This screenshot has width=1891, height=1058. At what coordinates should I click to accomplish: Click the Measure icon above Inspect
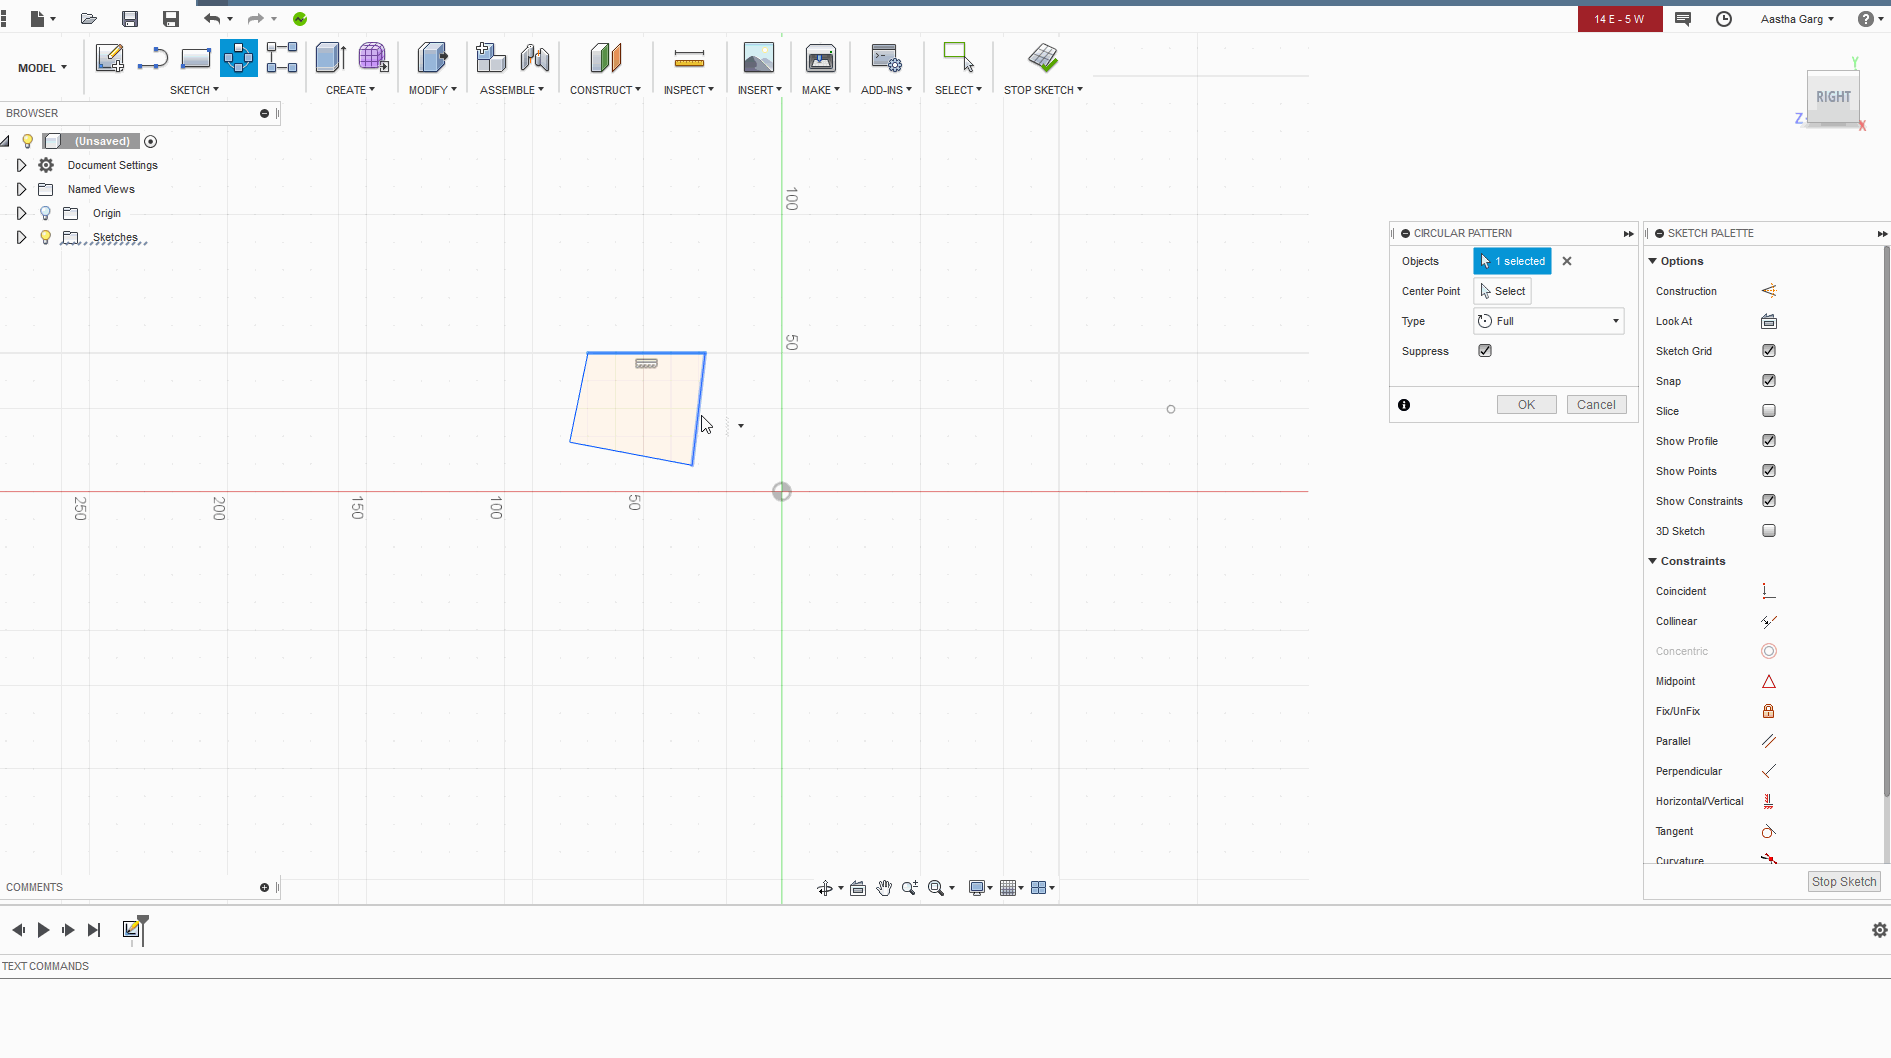click(x=689, y=59)
